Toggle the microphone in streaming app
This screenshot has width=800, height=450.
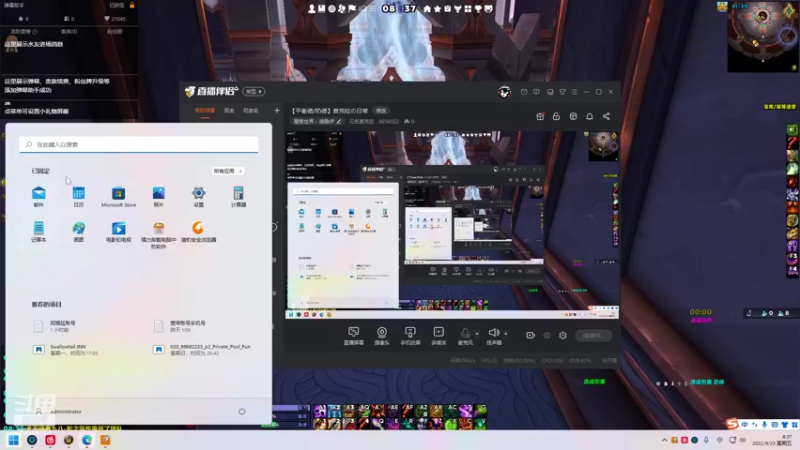[x=465, y=336]
